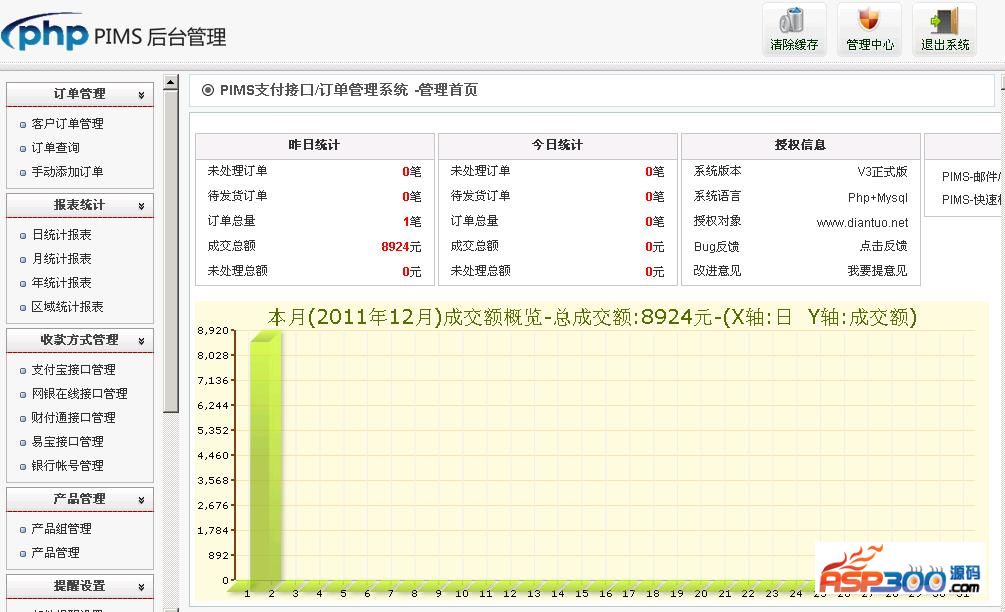The width and height of the screenshot is (1005, 612).
Task: Click the 昨日统计 table header
Action: pos(315,145)
